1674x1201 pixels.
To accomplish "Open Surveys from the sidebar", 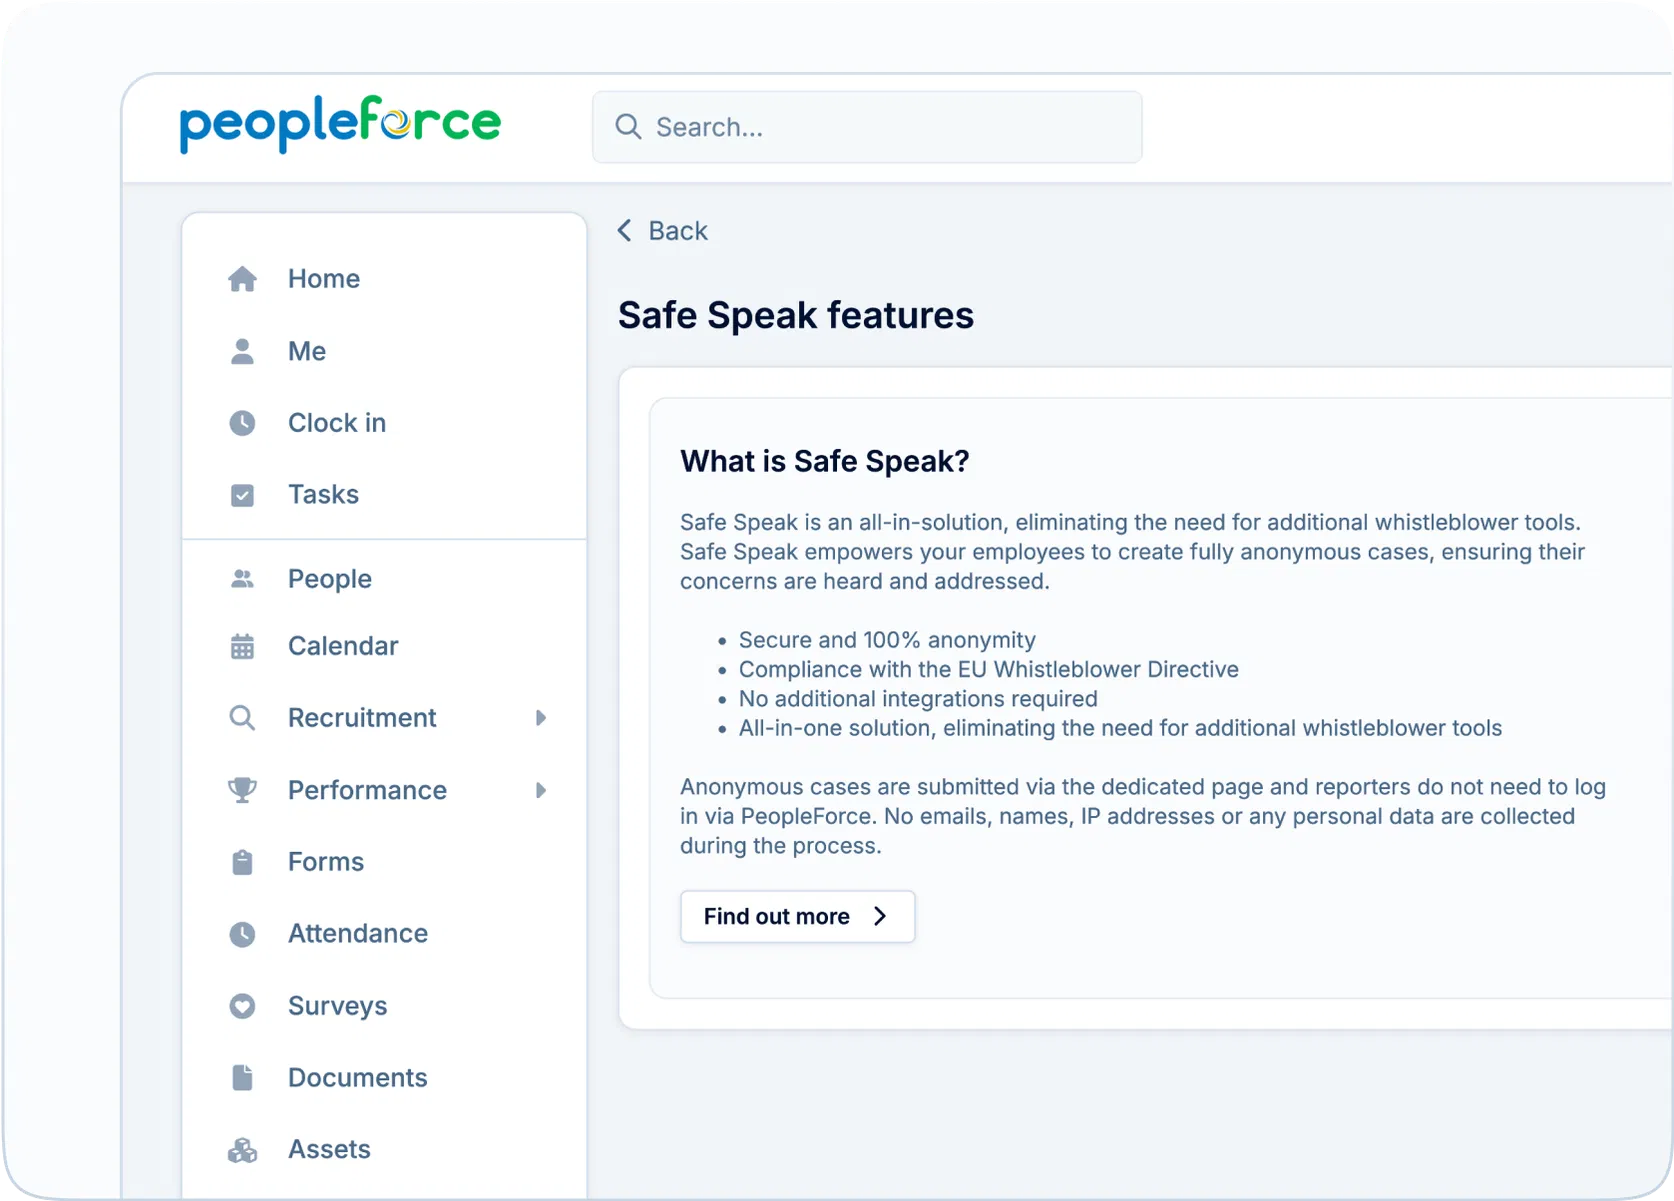I will pos(337,1006).
